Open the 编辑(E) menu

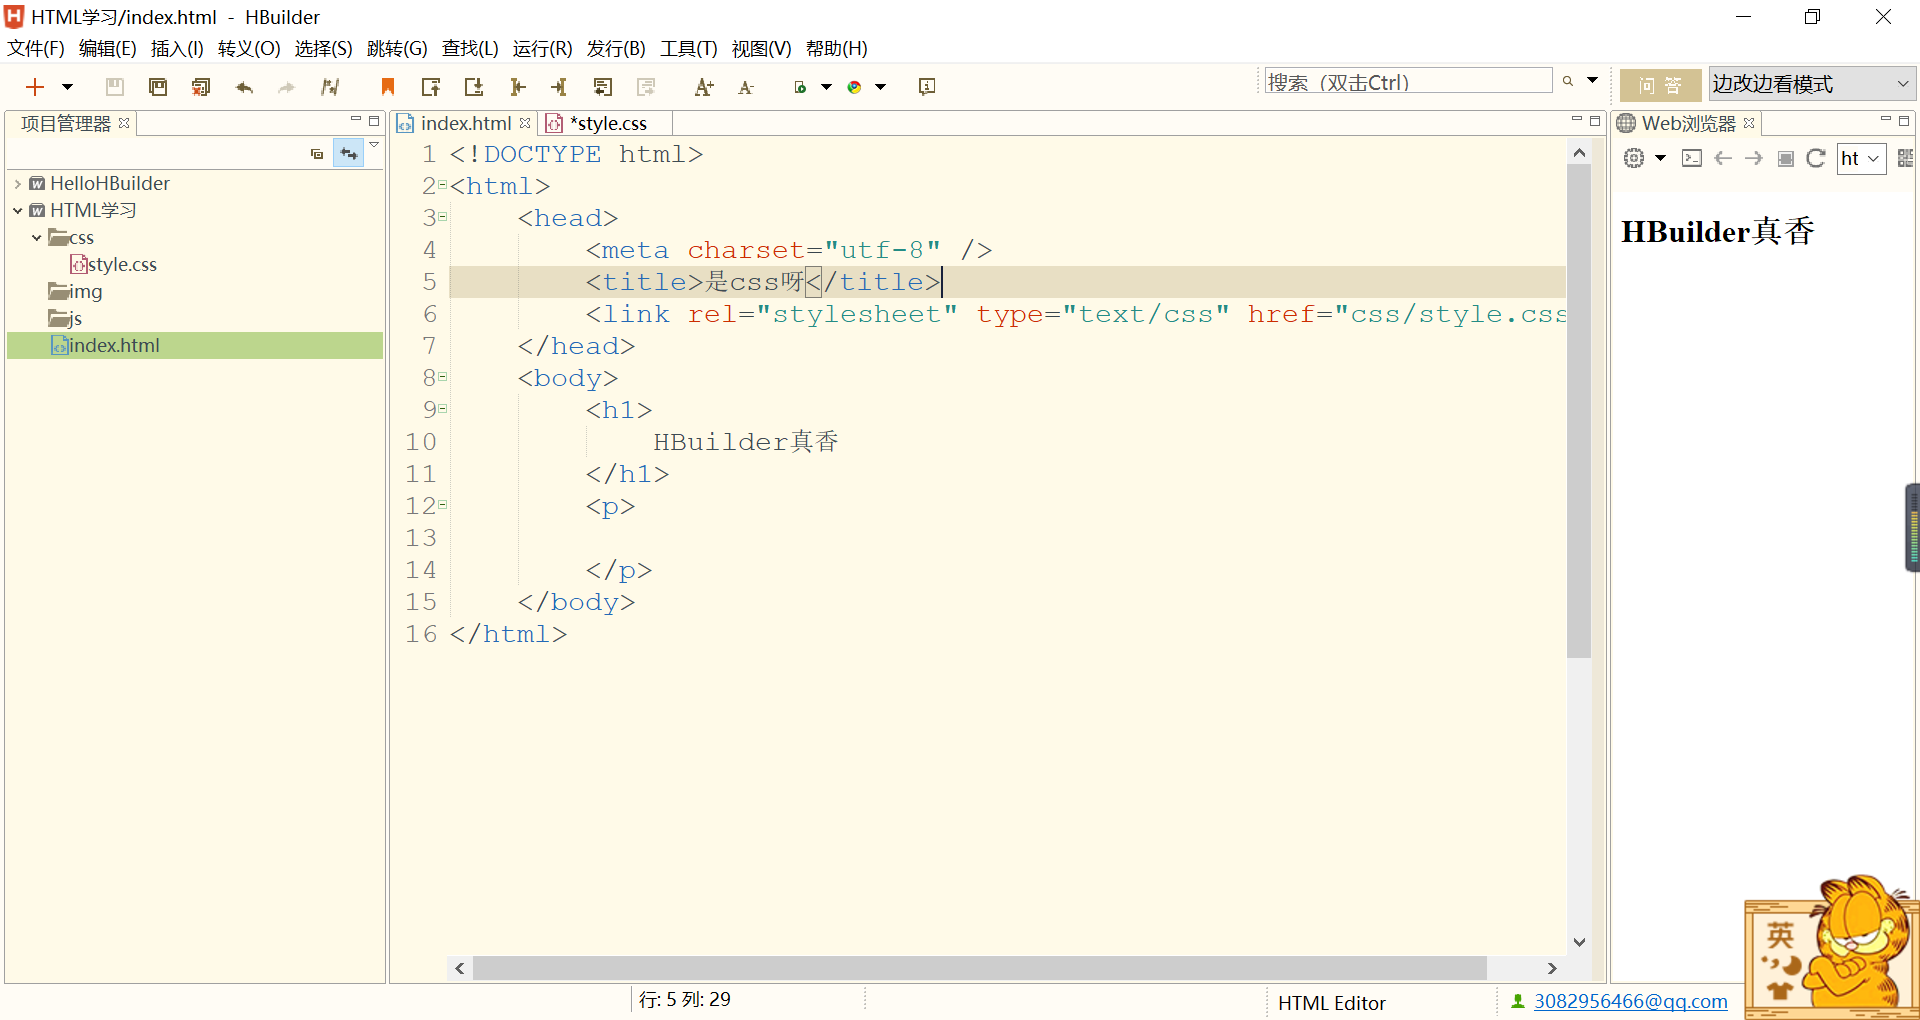click(x=107, y=48)
